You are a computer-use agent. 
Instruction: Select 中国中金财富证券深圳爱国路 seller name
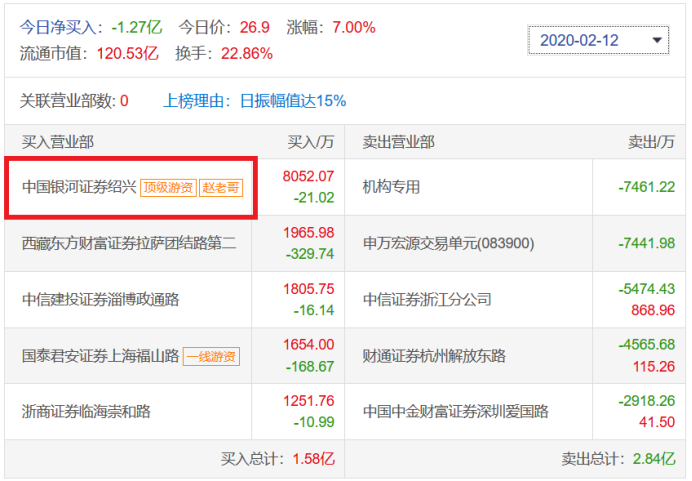coord(455,412)
